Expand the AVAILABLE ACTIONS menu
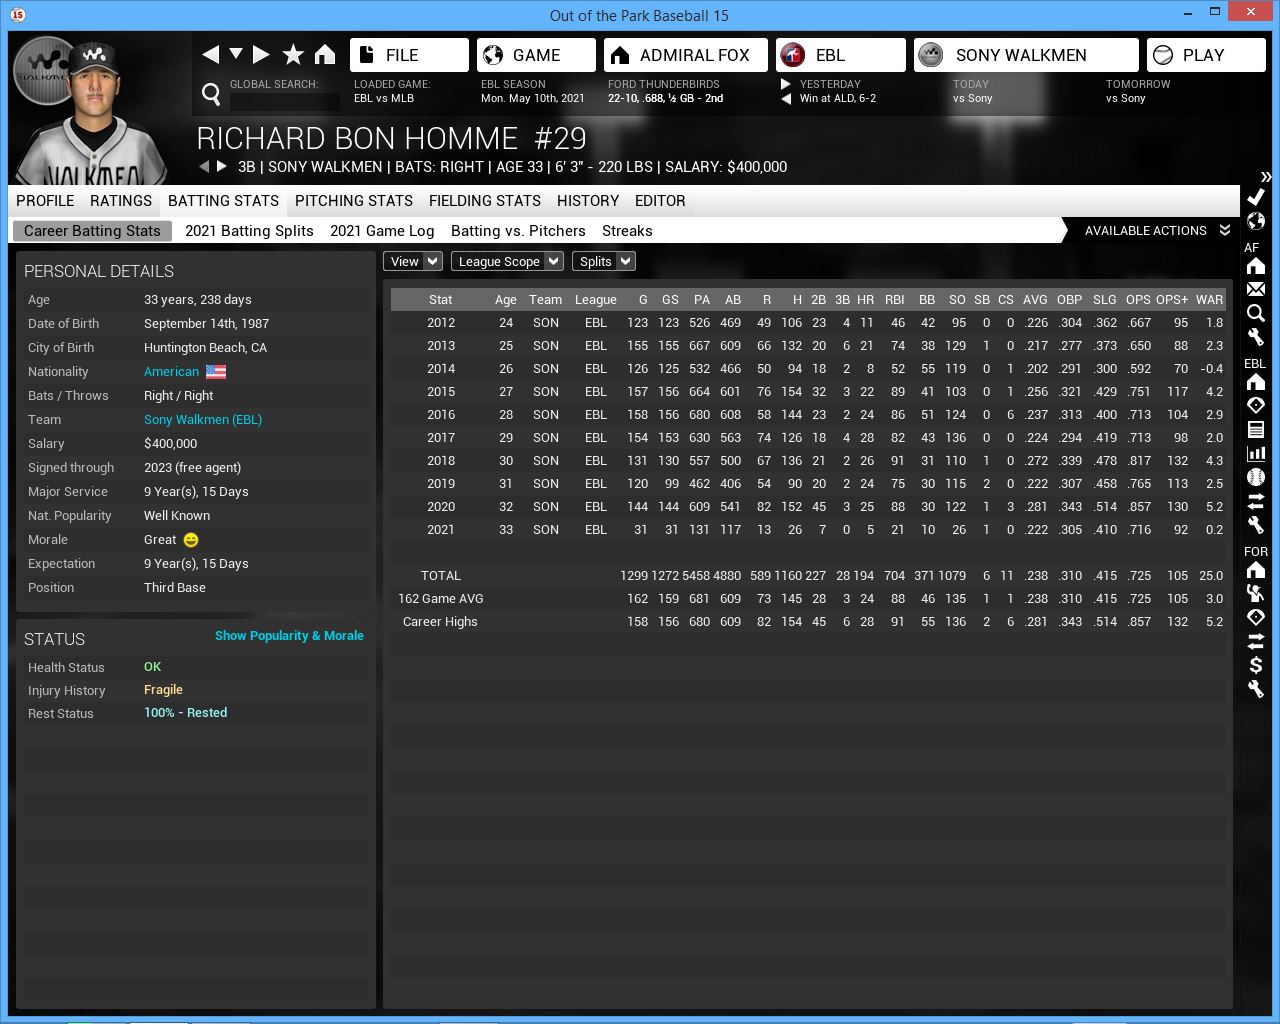 (x=1157, y=231)
